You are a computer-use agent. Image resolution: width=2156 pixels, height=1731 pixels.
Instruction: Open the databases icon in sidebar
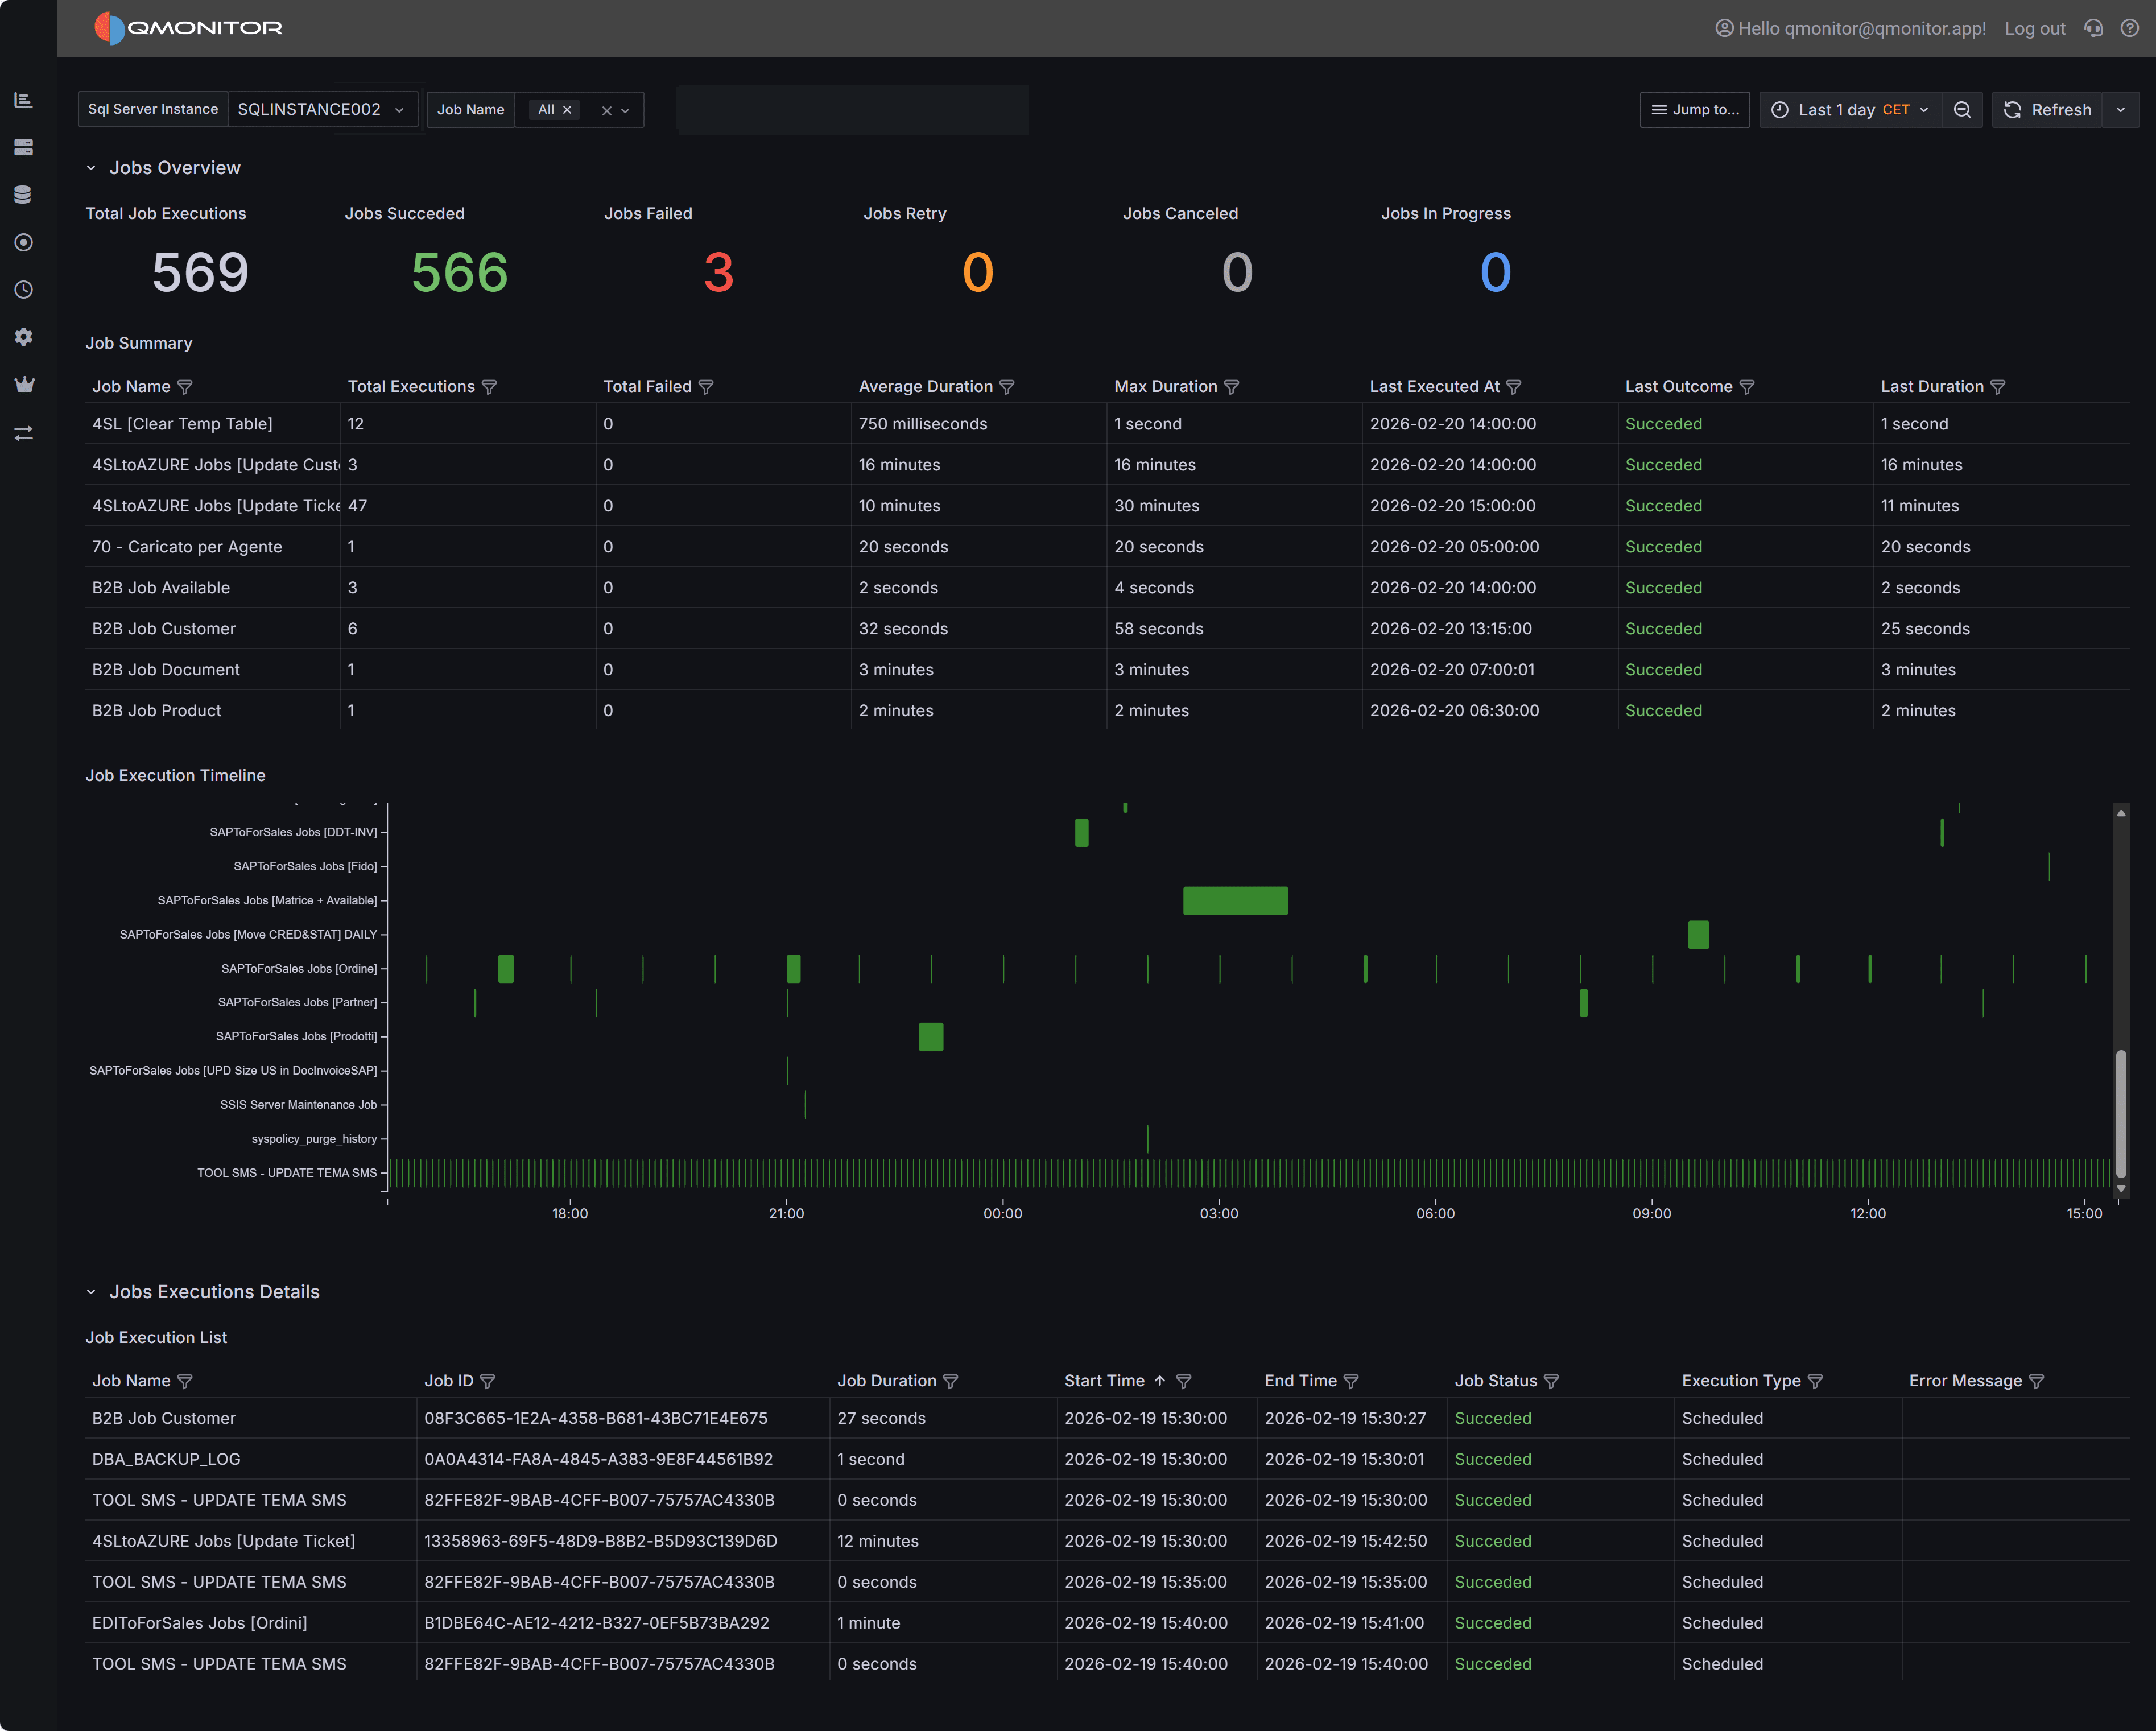click(23, 194)
